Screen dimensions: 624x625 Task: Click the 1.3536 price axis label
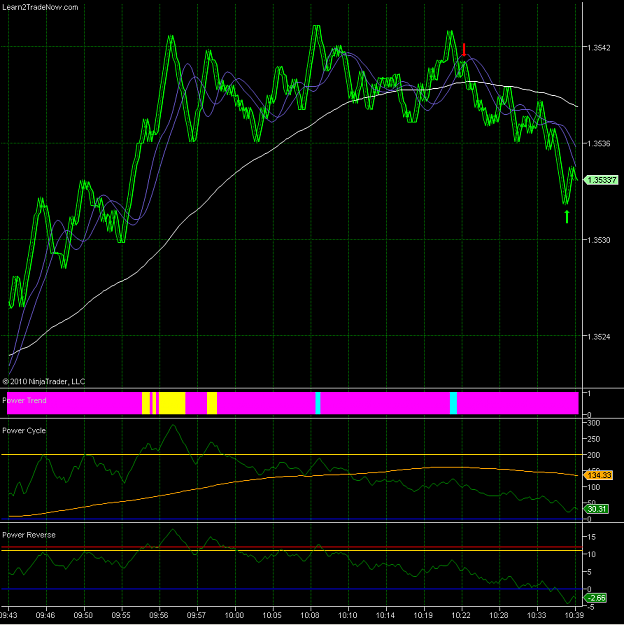[x=598, y=143]
